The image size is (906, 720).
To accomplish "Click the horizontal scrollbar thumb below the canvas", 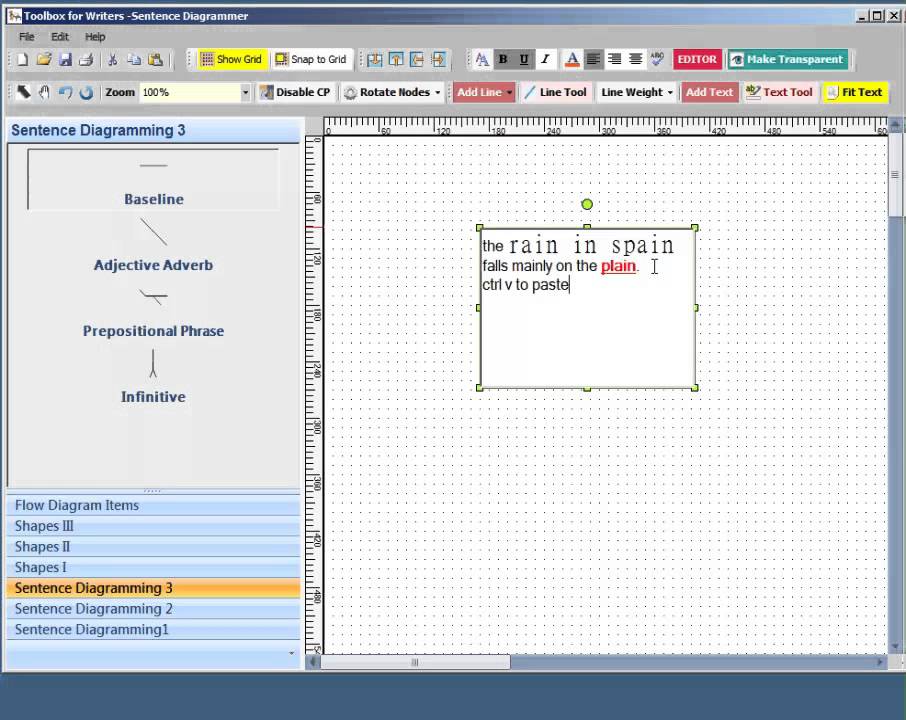I will tap(415, 663).
